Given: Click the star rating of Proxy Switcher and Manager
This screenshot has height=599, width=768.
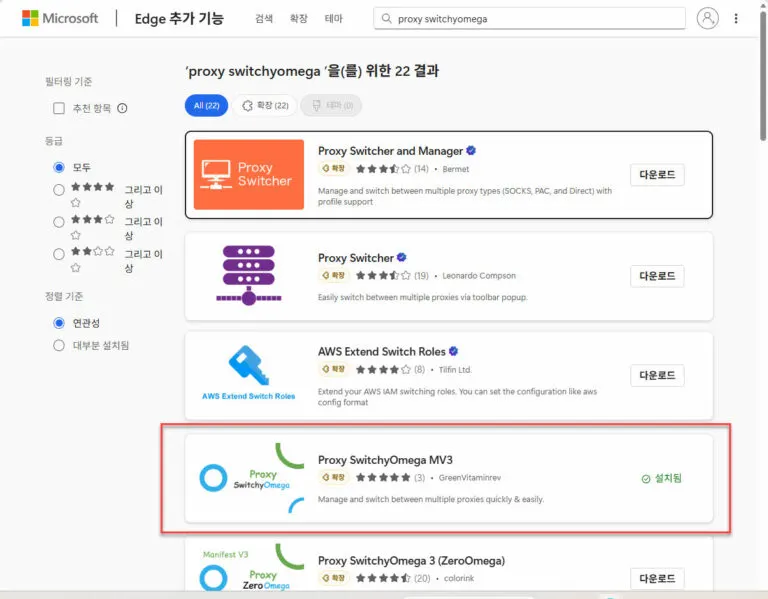Looking at the screenshot, I should click(383, 169).
